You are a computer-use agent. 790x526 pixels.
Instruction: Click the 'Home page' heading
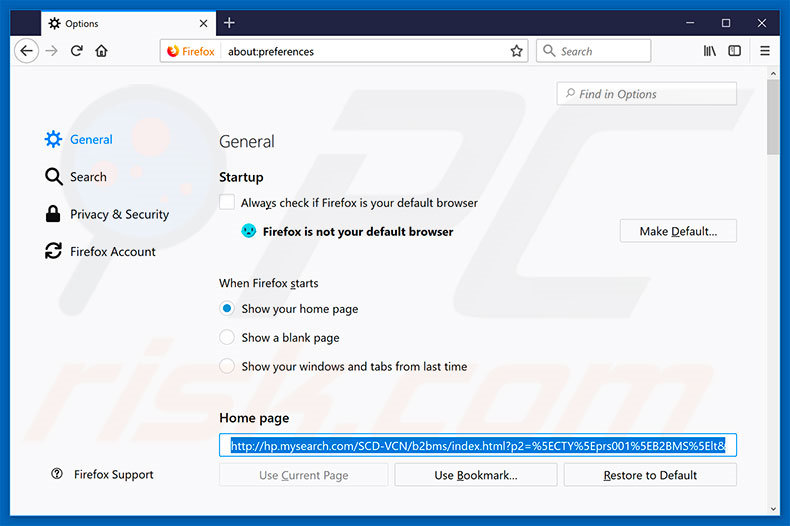(254, 418)
